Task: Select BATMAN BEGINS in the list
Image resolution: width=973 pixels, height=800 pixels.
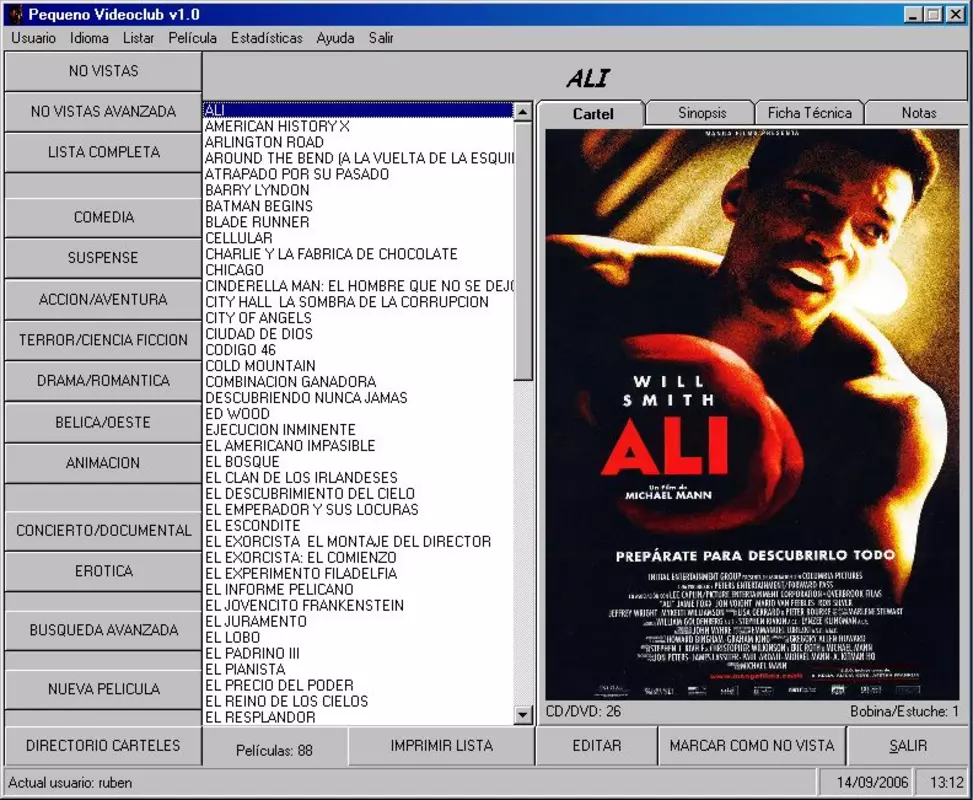Action: 358,206
